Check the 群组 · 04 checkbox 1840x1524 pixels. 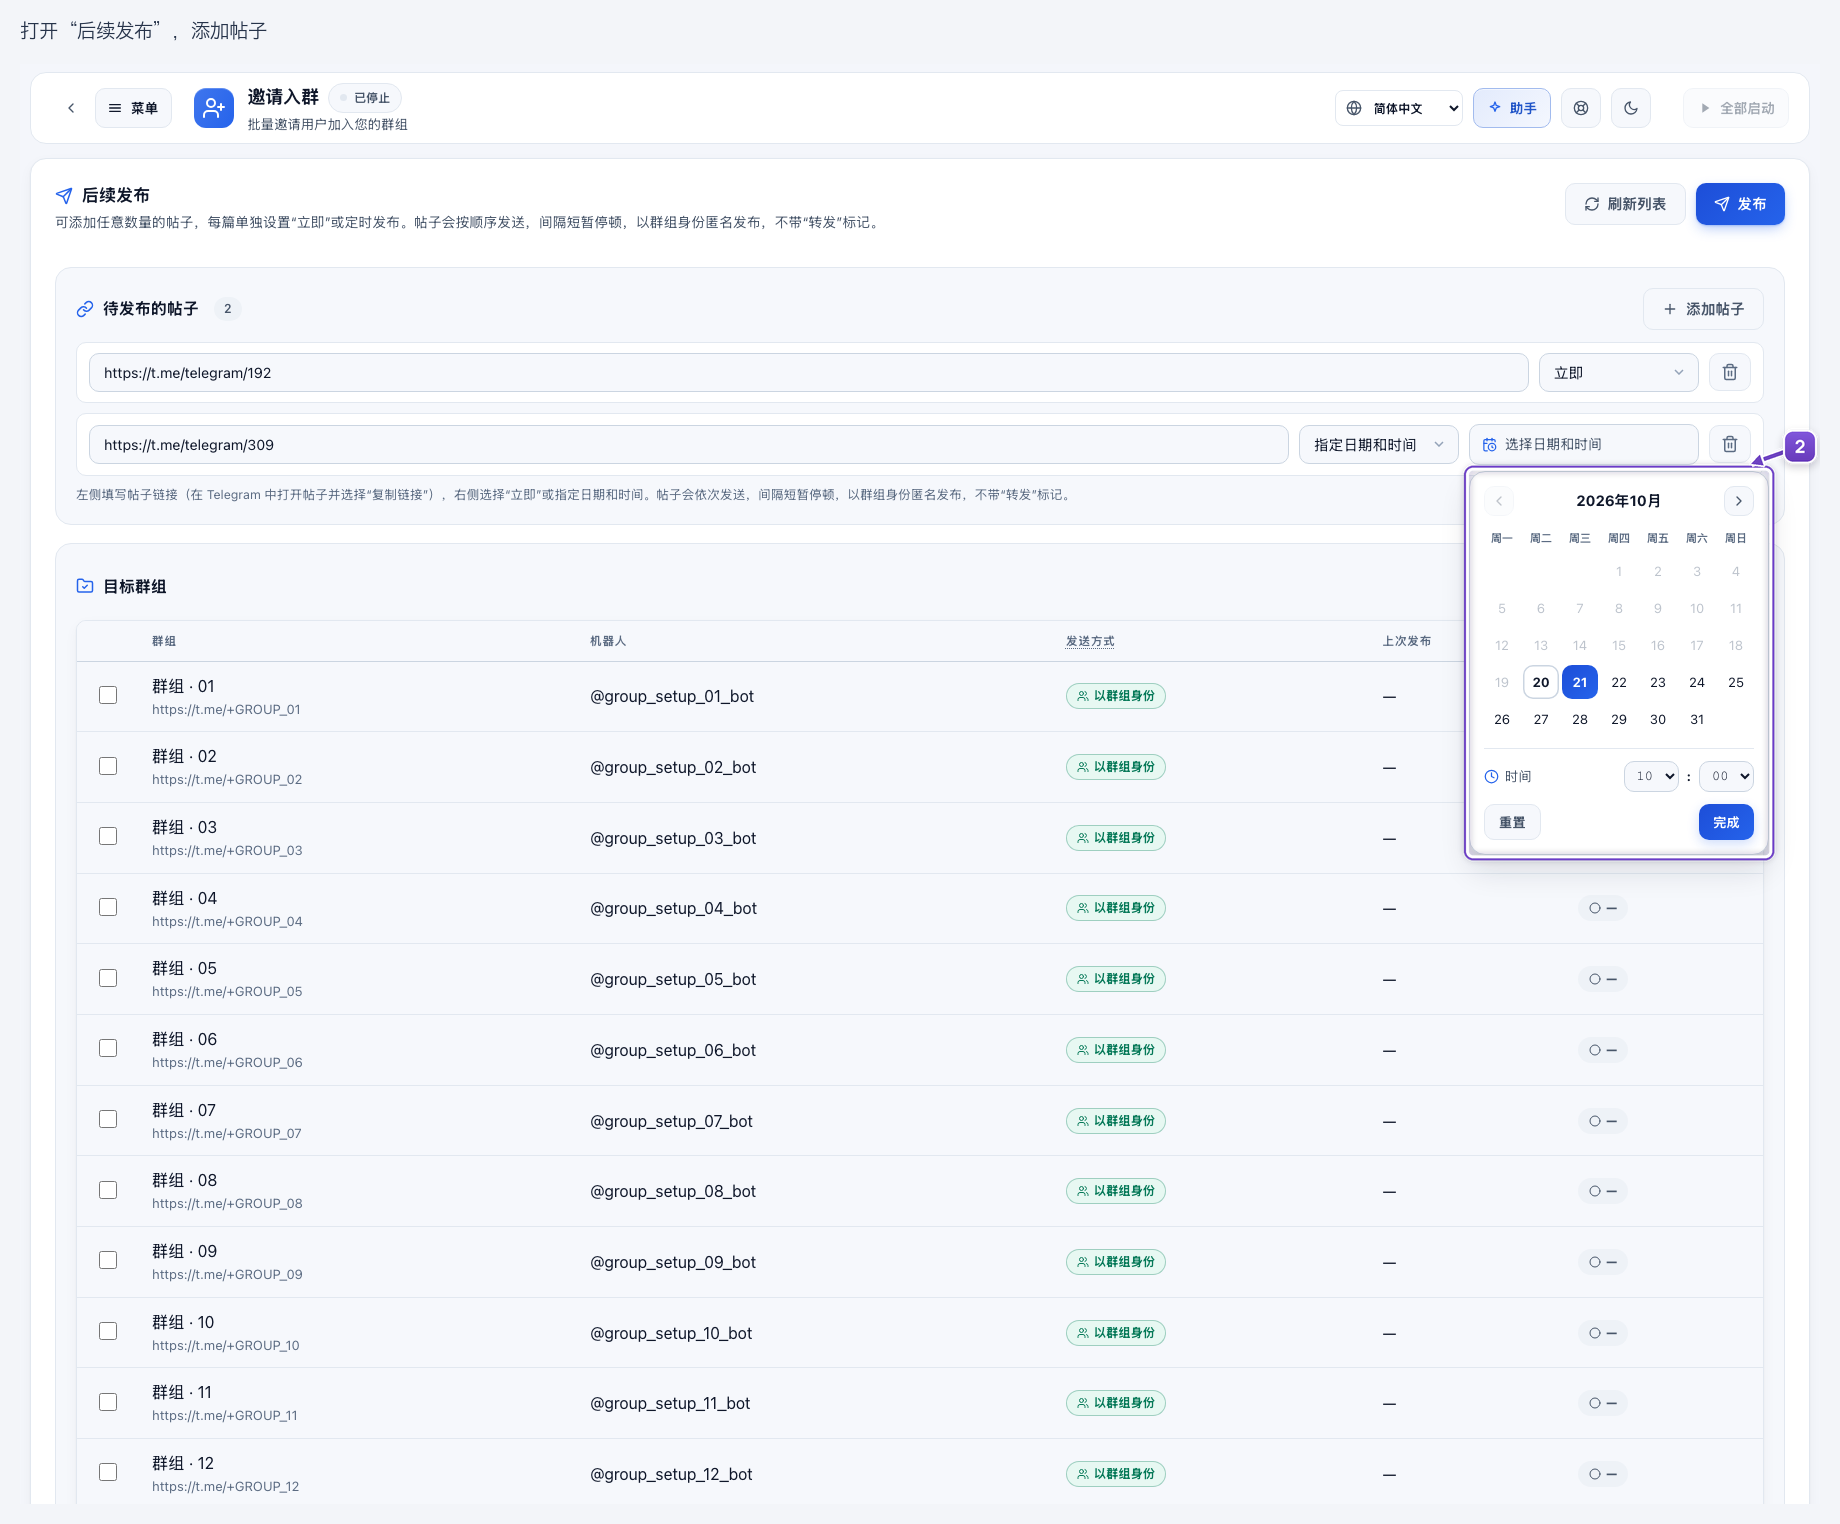click(108, 907)
